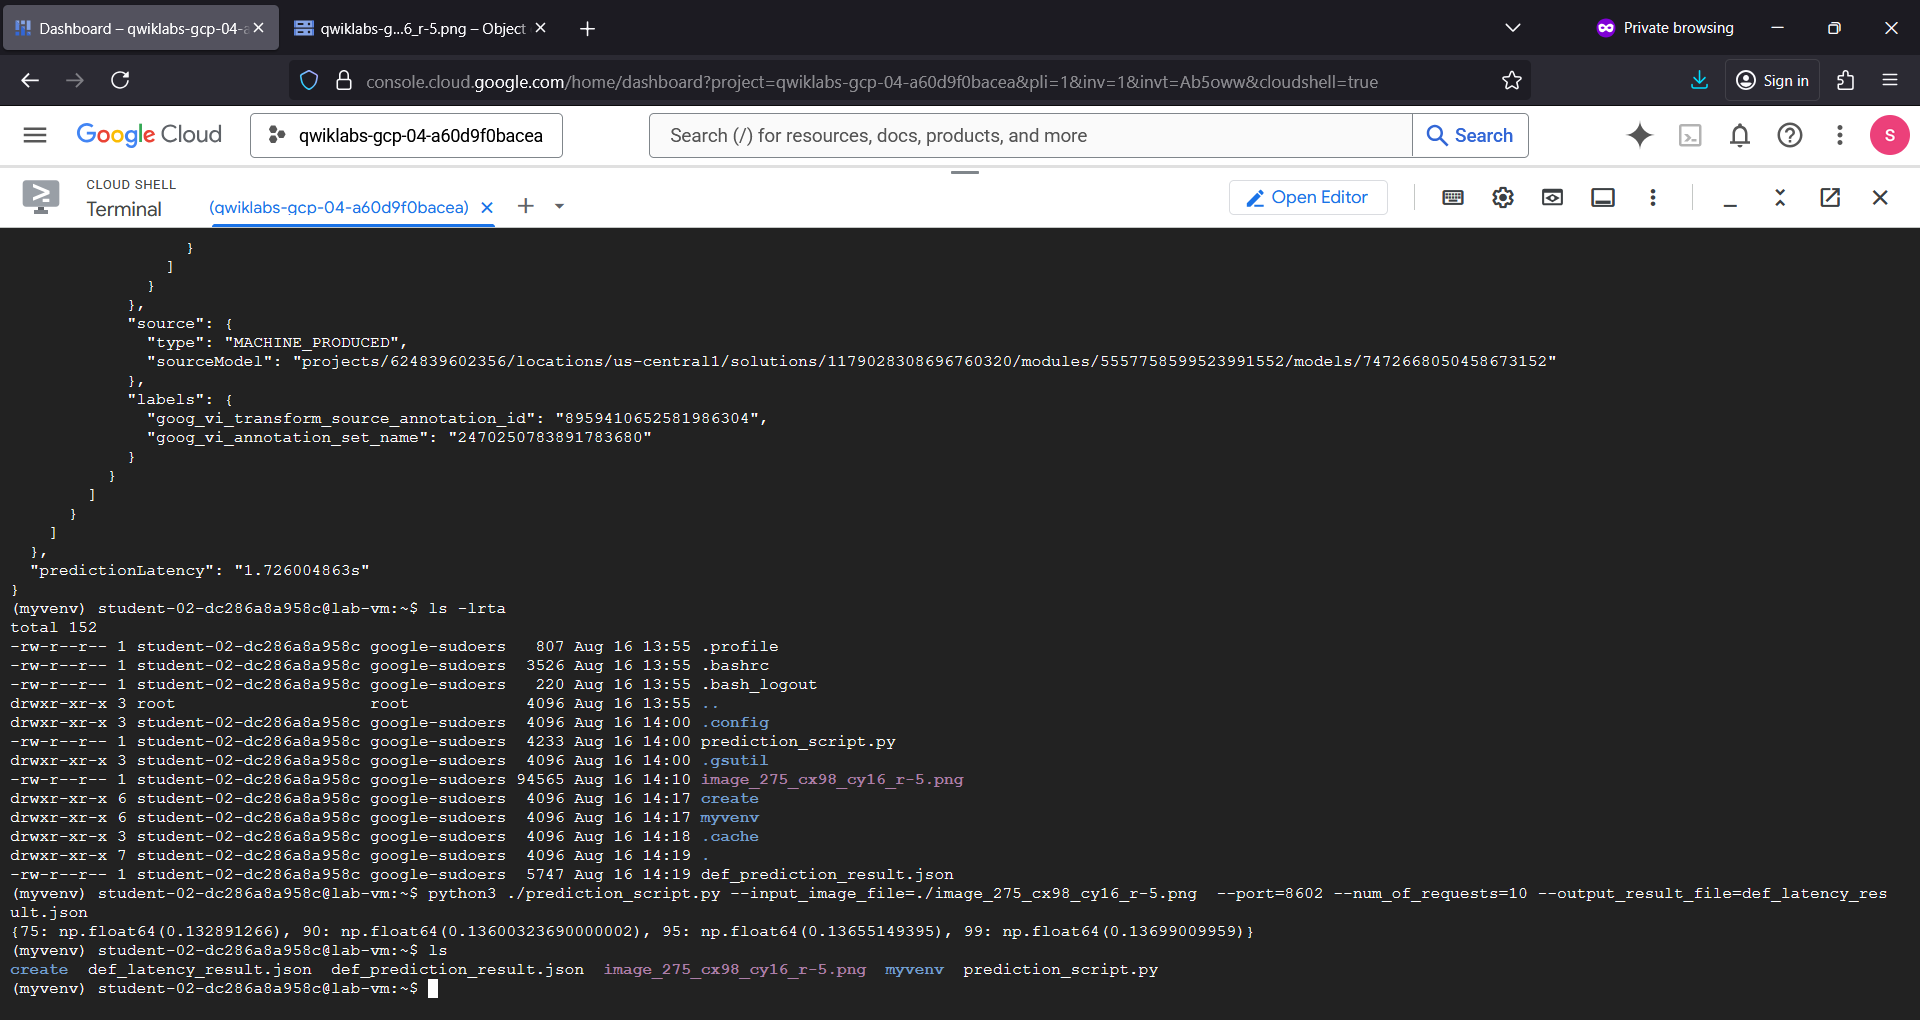Open the tracking protection shield icon

pos(309,81)
